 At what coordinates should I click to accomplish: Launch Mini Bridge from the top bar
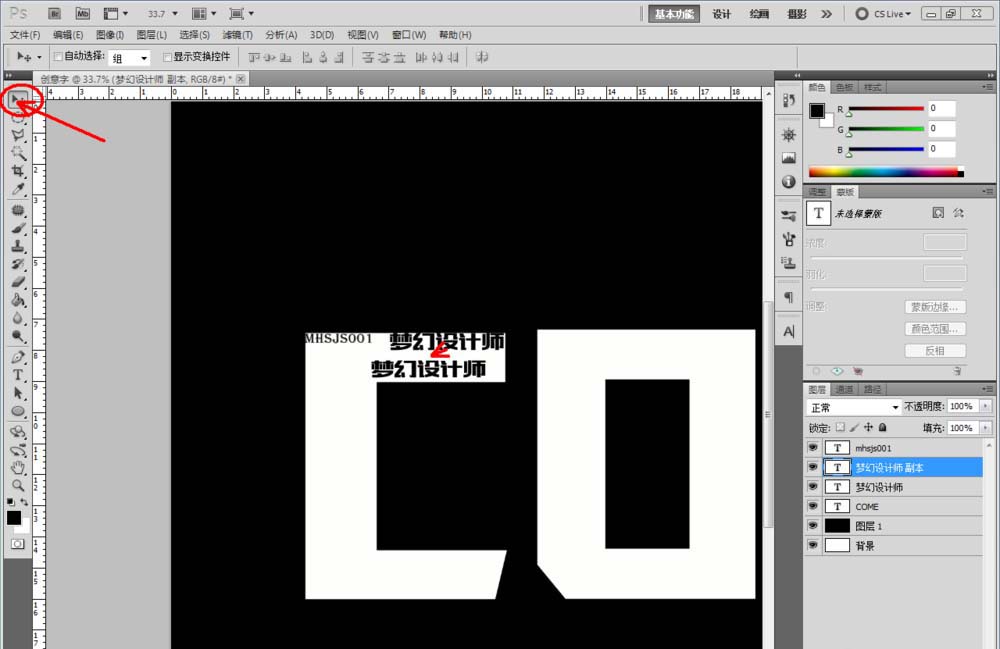click(x=82, y=13)
